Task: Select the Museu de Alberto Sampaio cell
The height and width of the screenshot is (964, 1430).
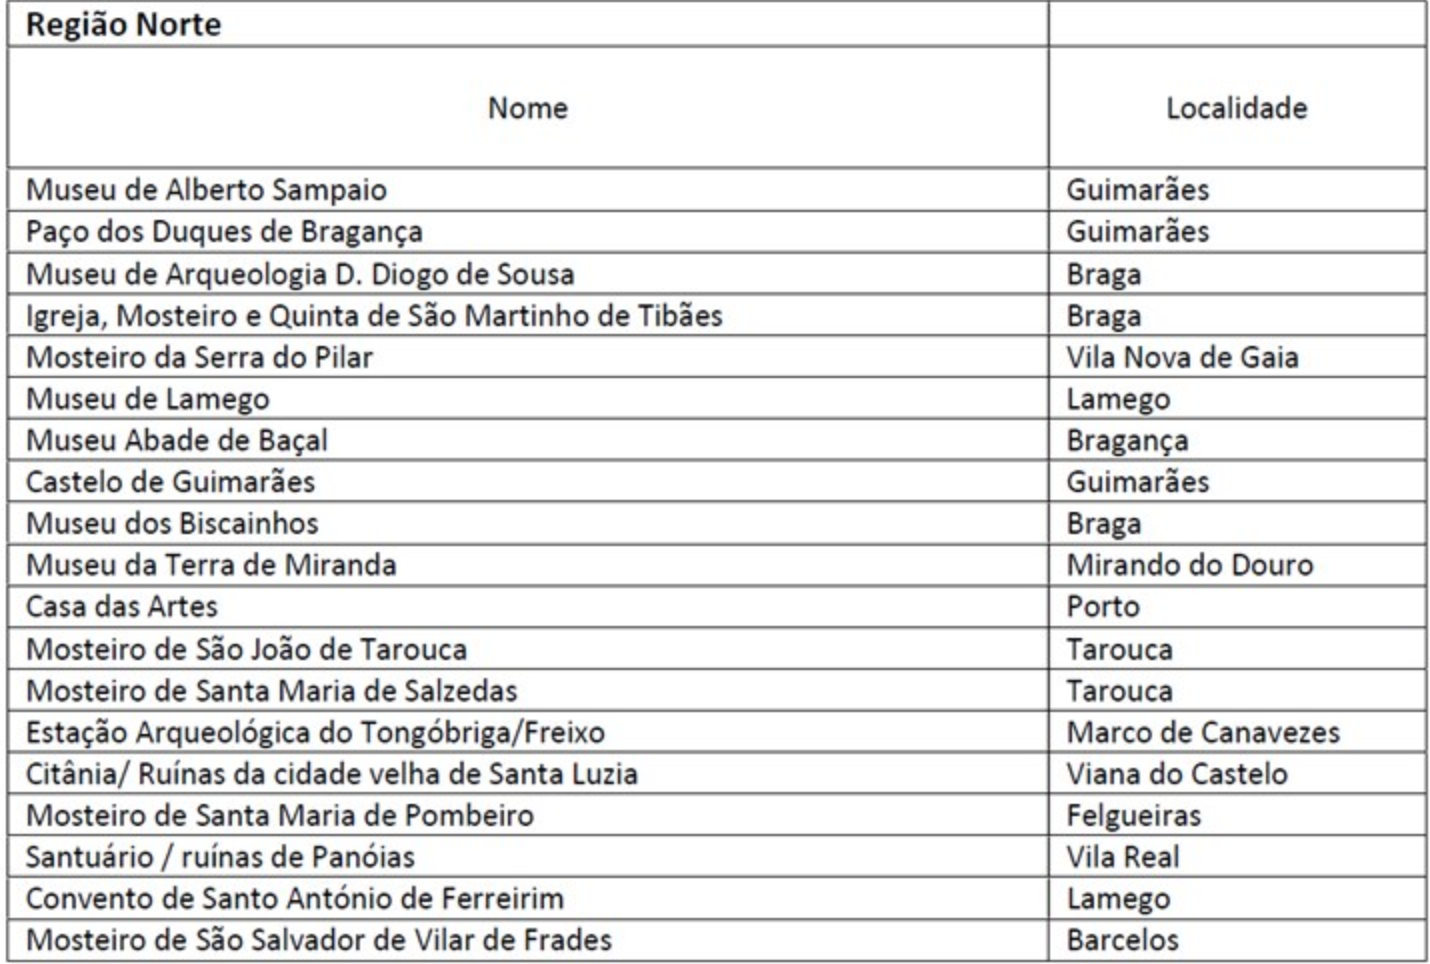Action: coord(528,189)
